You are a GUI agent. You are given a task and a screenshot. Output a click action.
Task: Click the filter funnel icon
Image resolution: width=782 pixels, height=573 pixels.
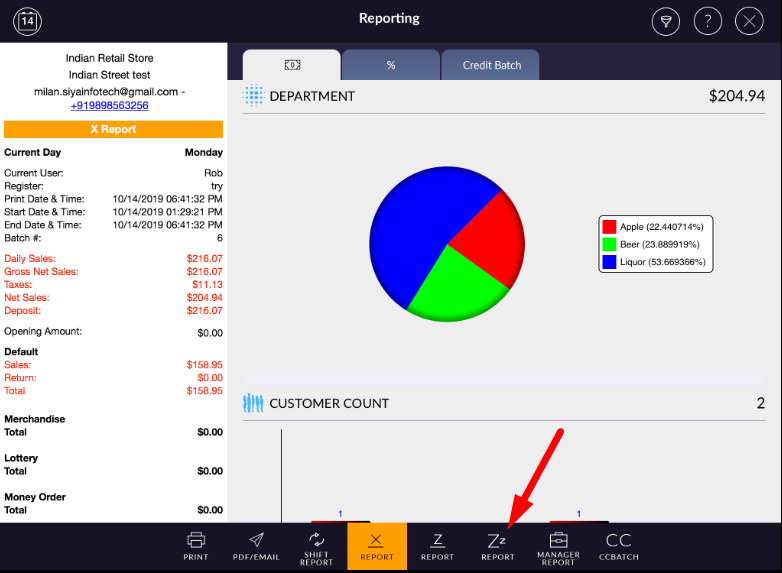pos(665,21)
